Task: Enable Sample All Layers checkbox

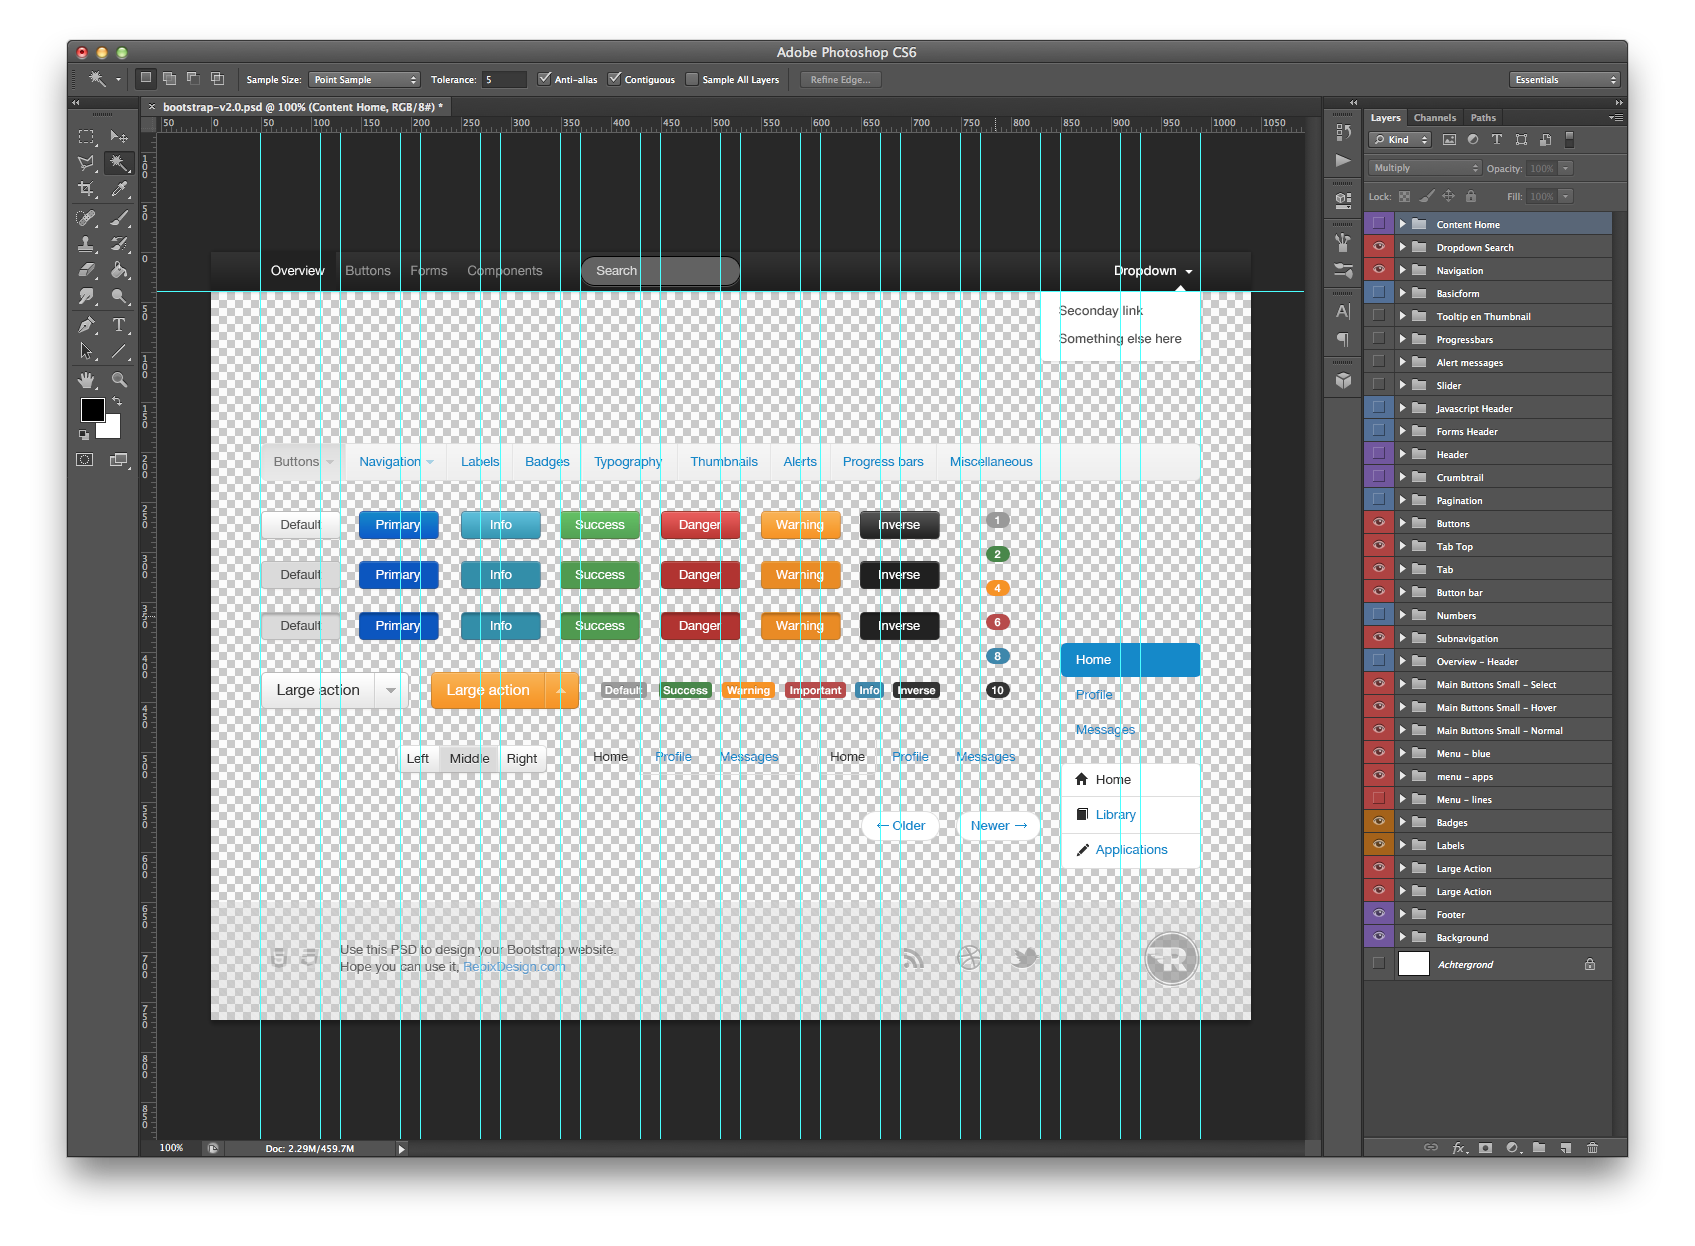Action: pos(692,79)
